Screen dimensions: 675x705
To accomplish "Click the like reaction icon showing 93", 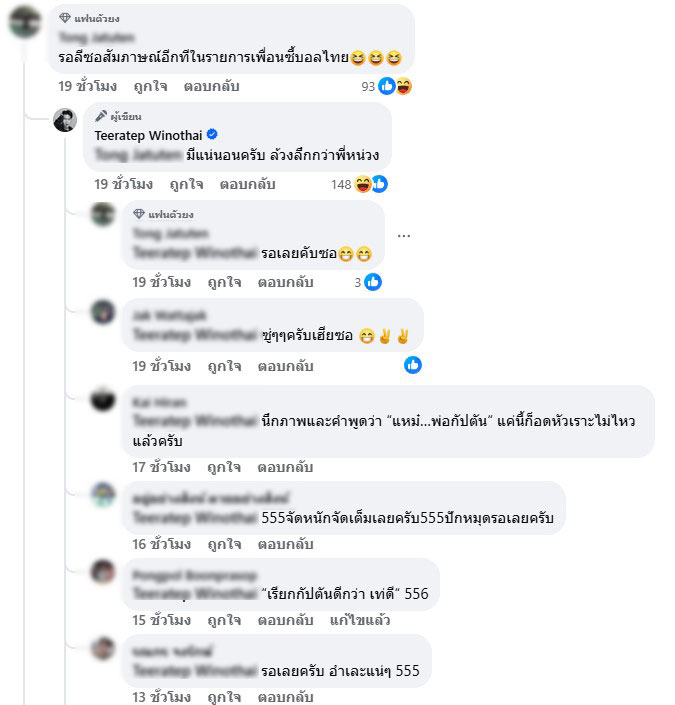I will pyautogui.click(x=387, y=86).
